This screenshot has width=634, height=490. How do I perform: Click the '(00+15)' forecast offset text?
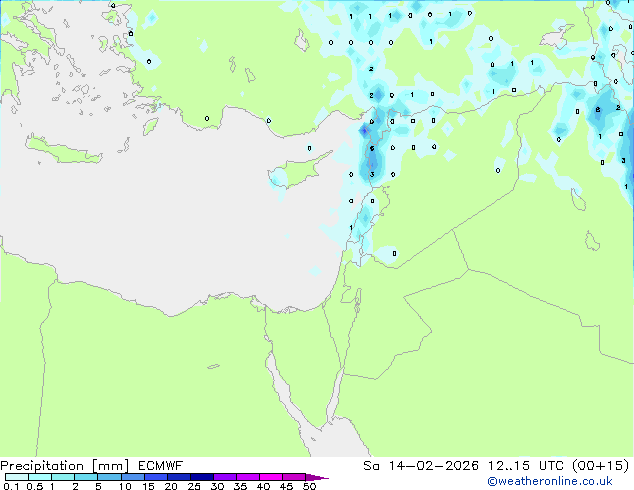point(601,466)
